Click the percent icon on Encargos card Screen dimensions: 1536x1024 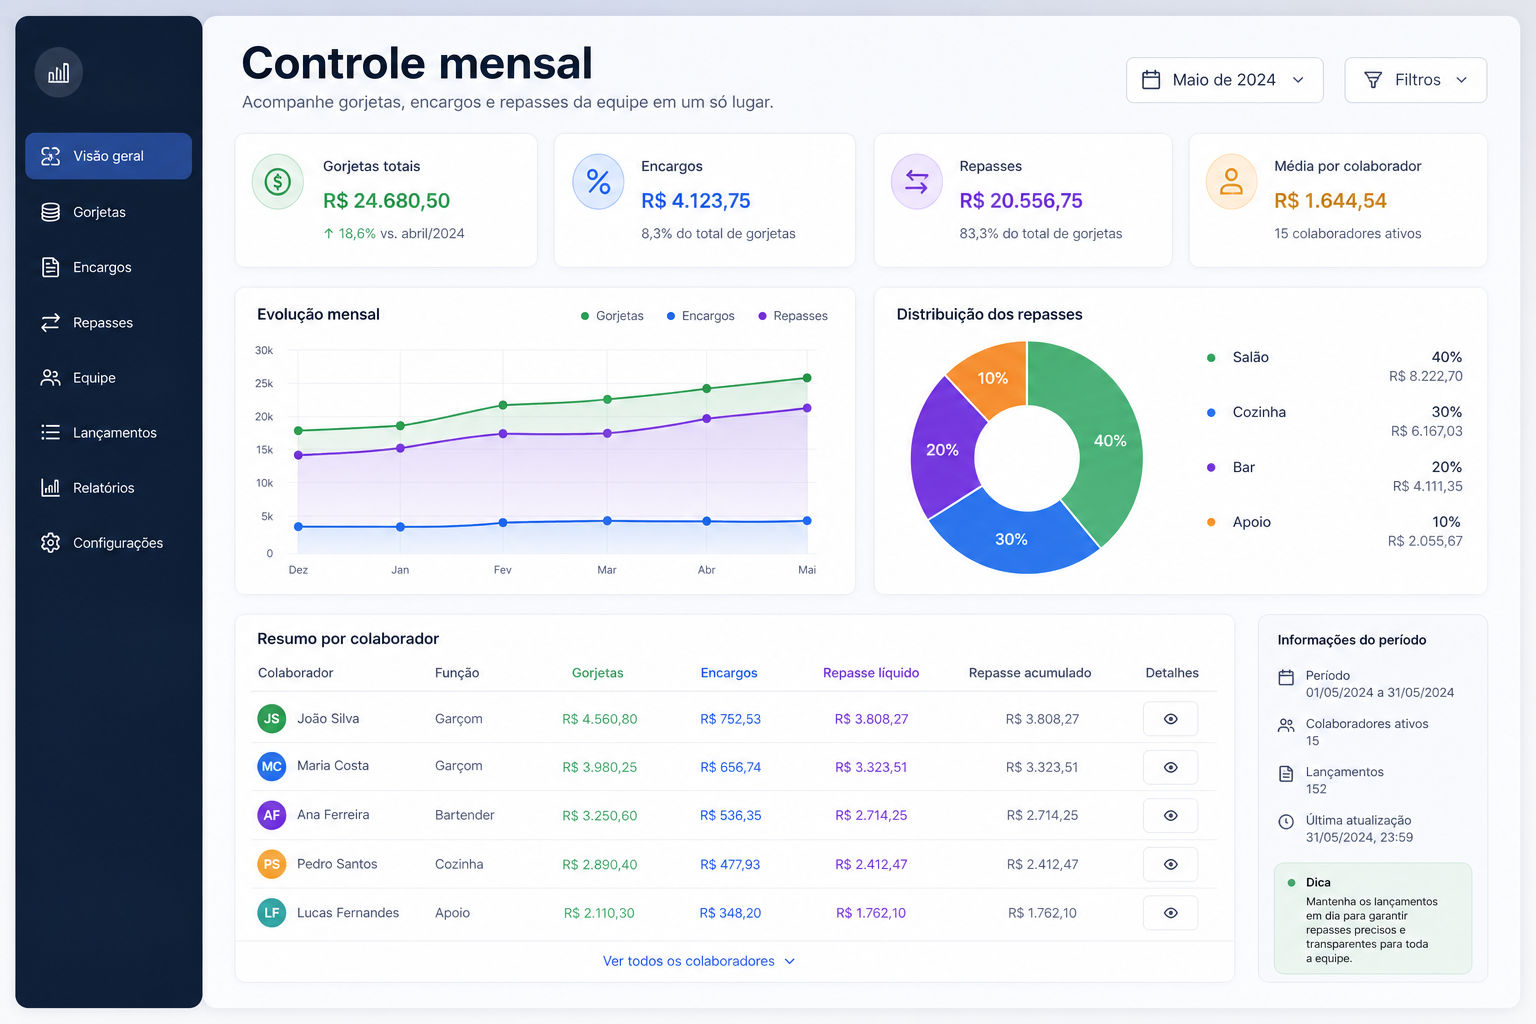point(598,181)
